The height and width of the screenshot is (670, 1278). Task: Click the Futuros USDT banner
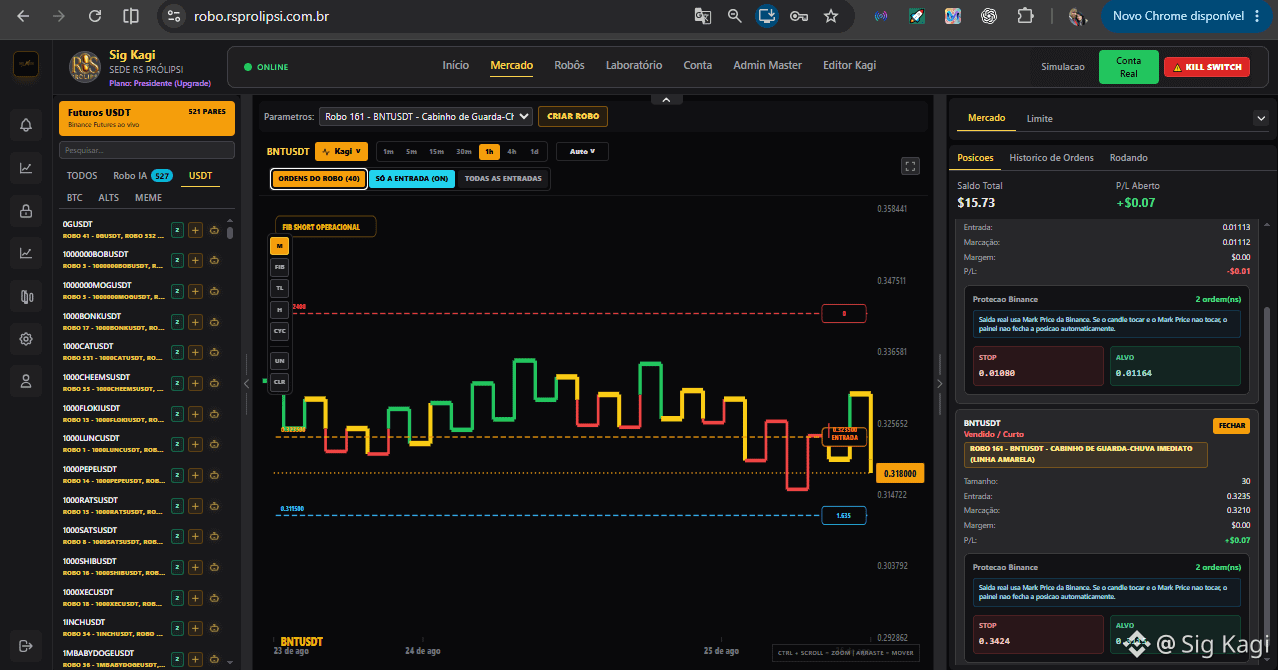(x=147, y=118)
